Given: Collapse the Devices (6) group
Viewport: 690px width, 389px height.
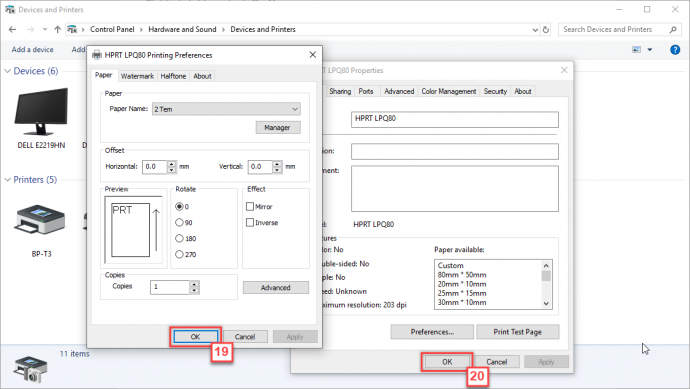Looking at the screenshot, I should 7,71.
